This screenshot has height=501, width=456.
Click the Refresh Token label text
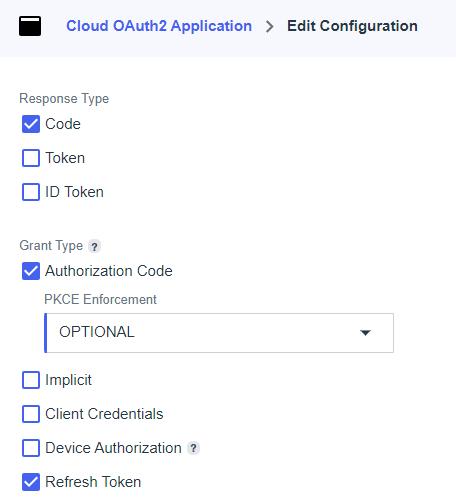coord(93,482)
